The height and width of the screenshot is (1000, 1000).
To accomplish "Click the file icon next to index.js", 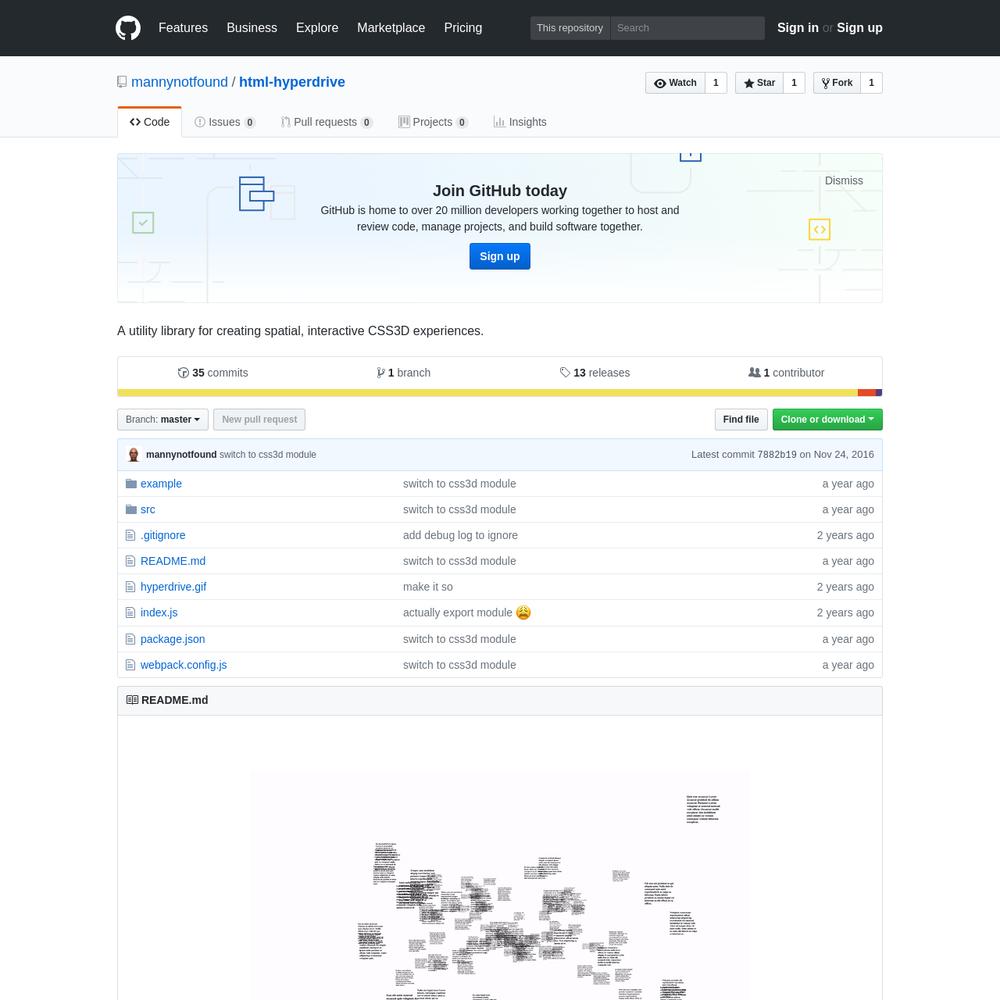I will tap(130, 612).
